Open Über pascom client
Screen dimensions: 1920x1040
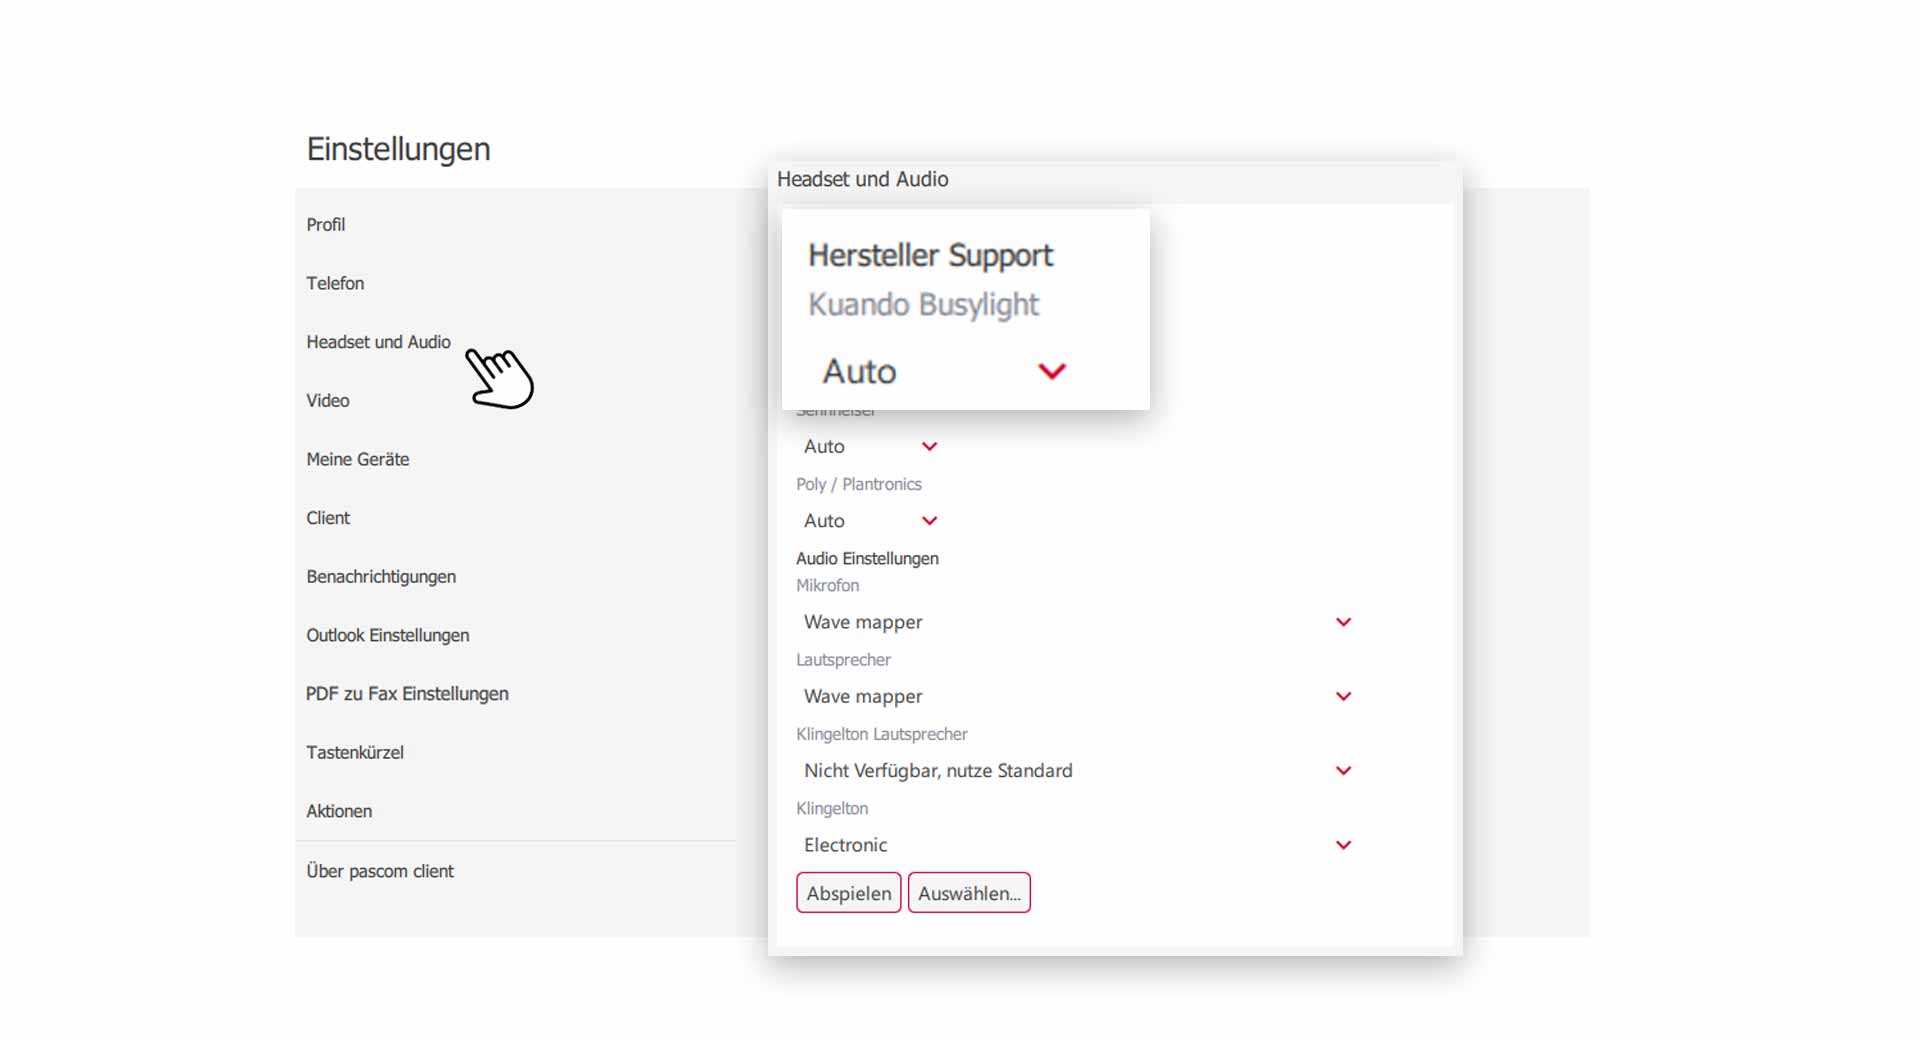(x=380, y=871)
